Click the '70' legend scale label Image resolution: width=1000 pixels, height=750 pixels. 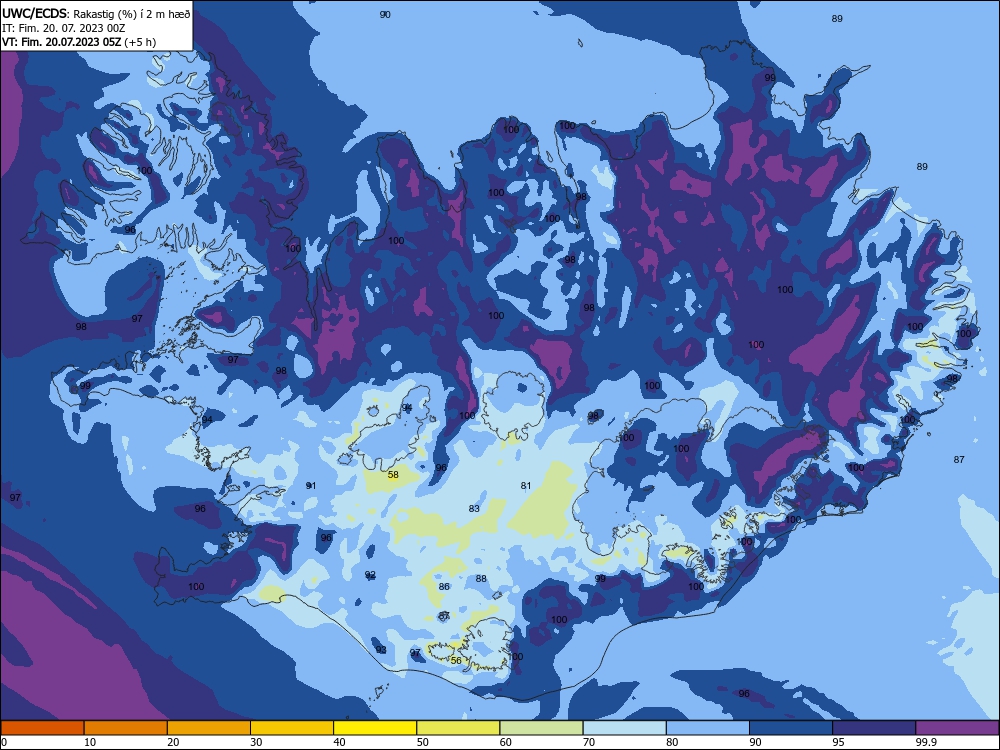click(x=589, y=742)
